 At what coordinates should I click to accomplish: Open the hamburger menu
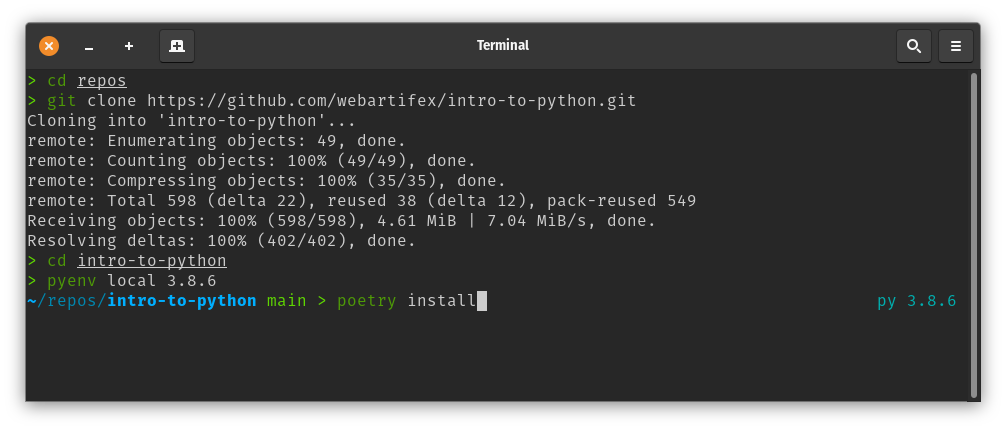955,46
